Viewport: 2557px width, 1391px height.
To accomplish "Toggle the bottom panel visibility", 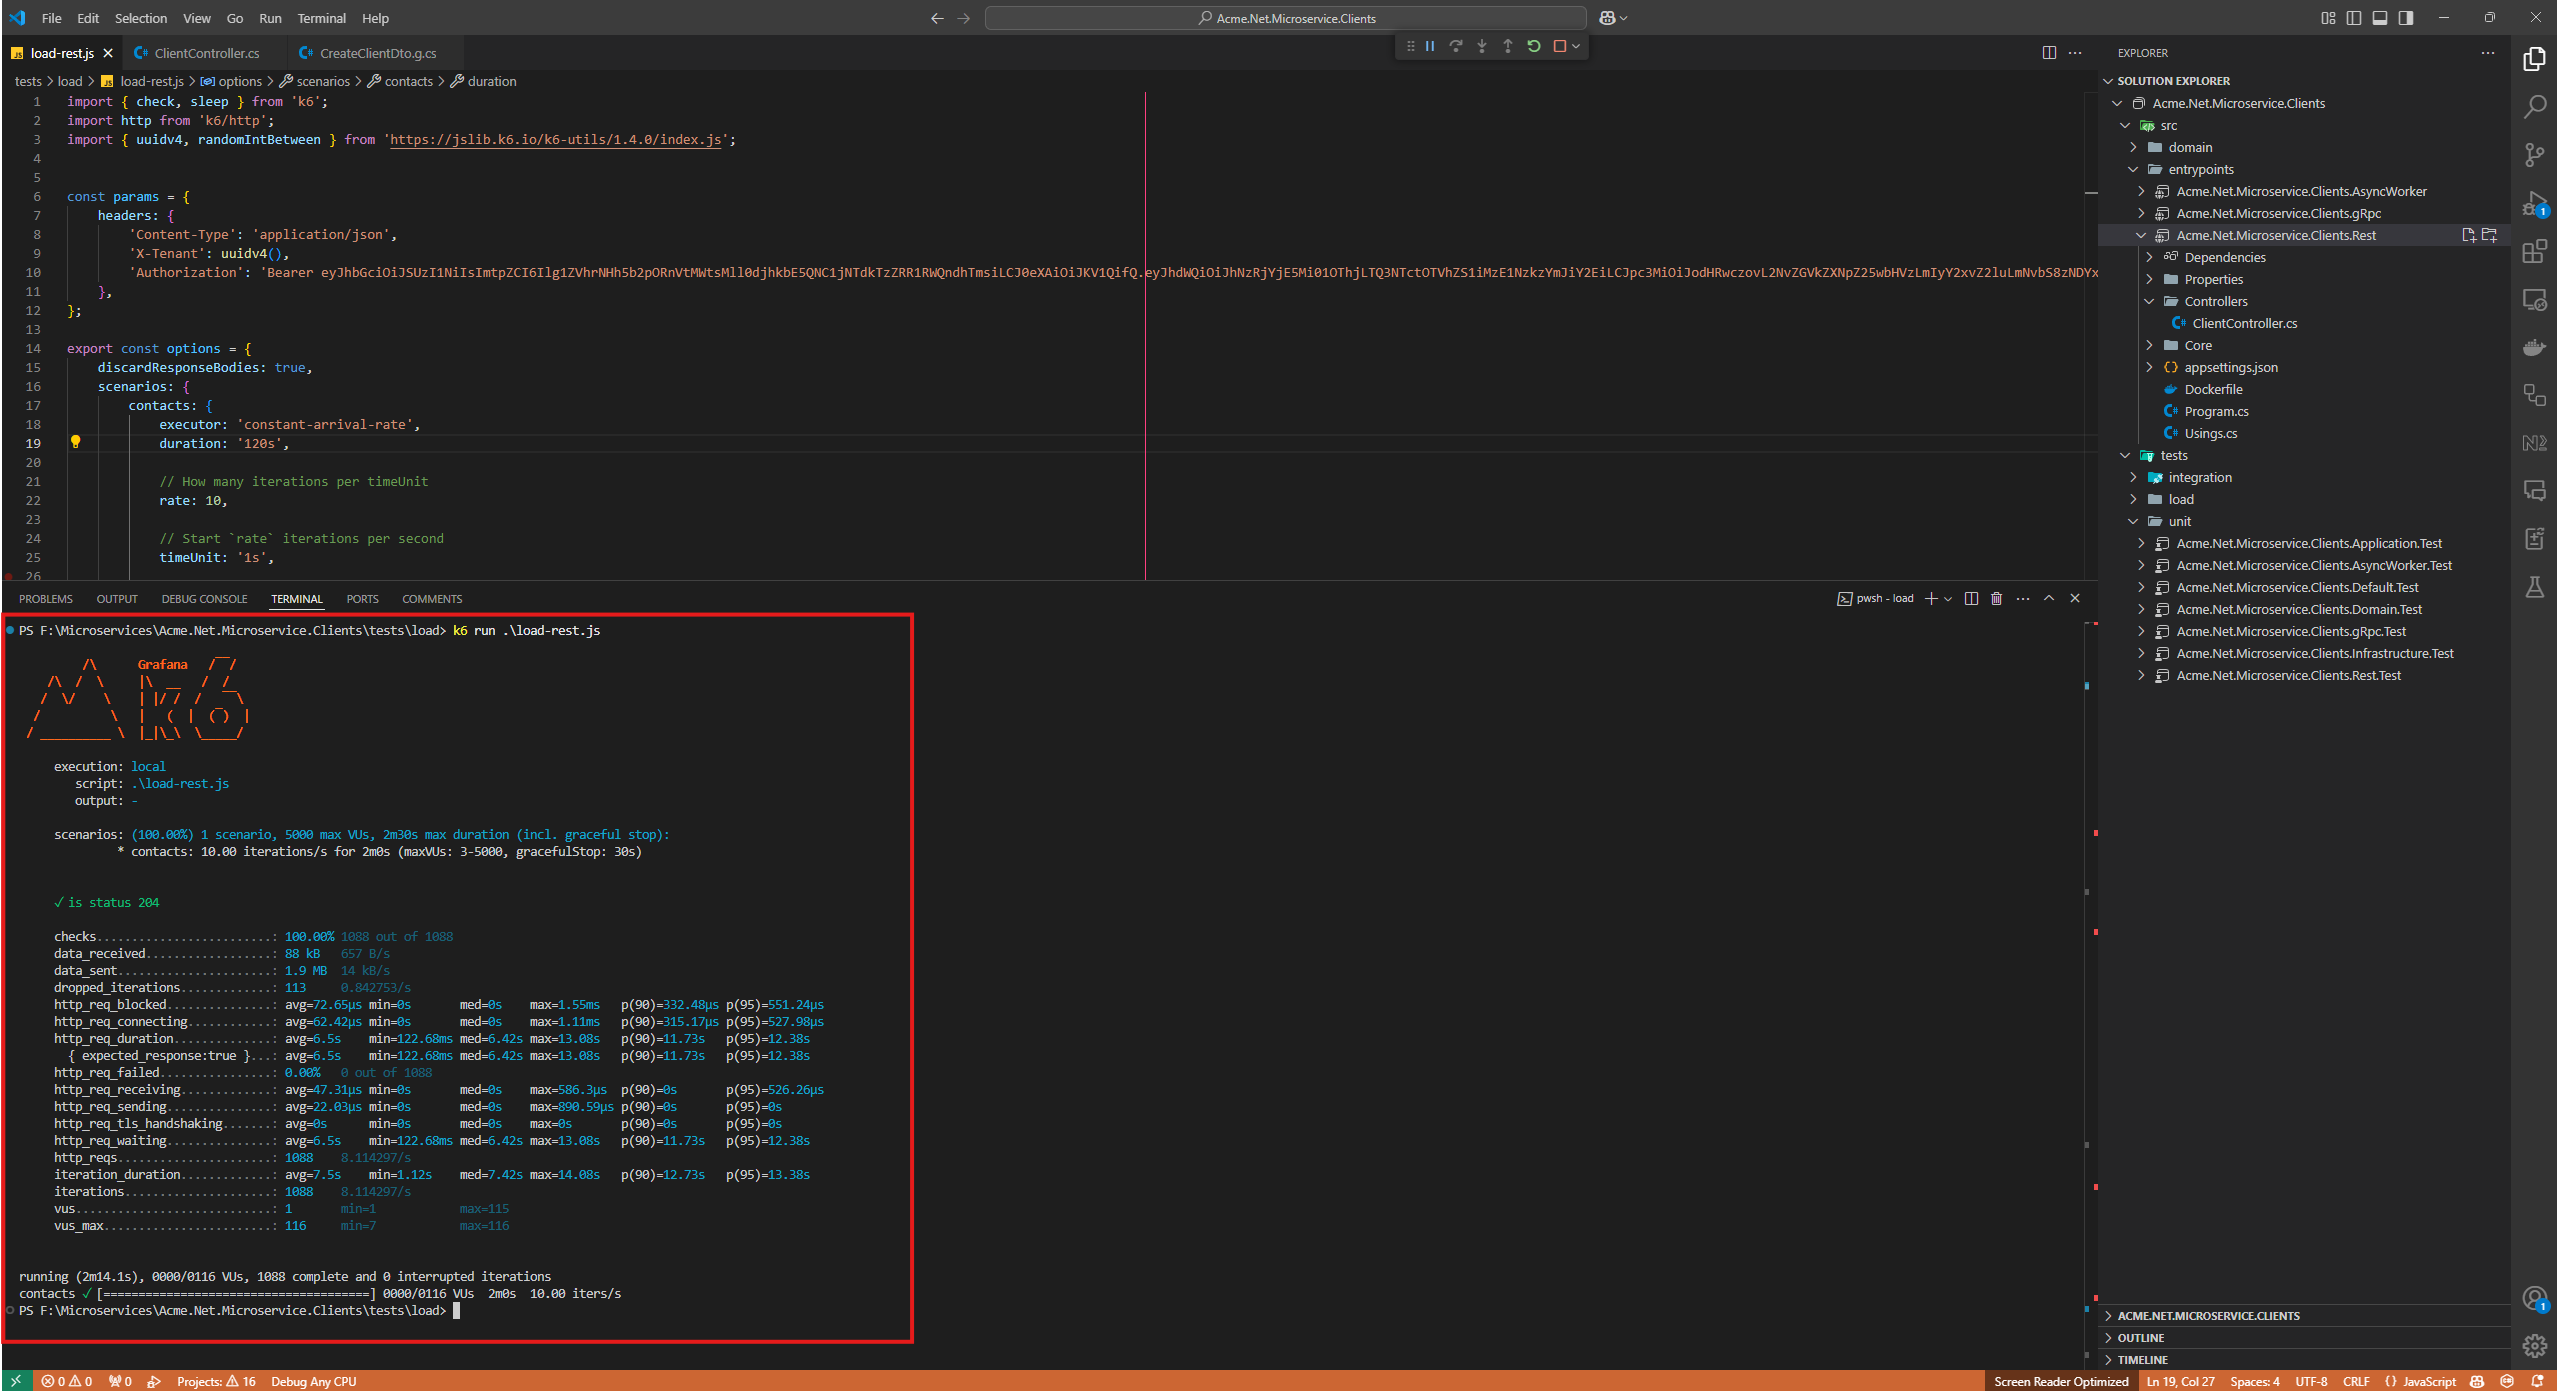I will pos(2380,18).
